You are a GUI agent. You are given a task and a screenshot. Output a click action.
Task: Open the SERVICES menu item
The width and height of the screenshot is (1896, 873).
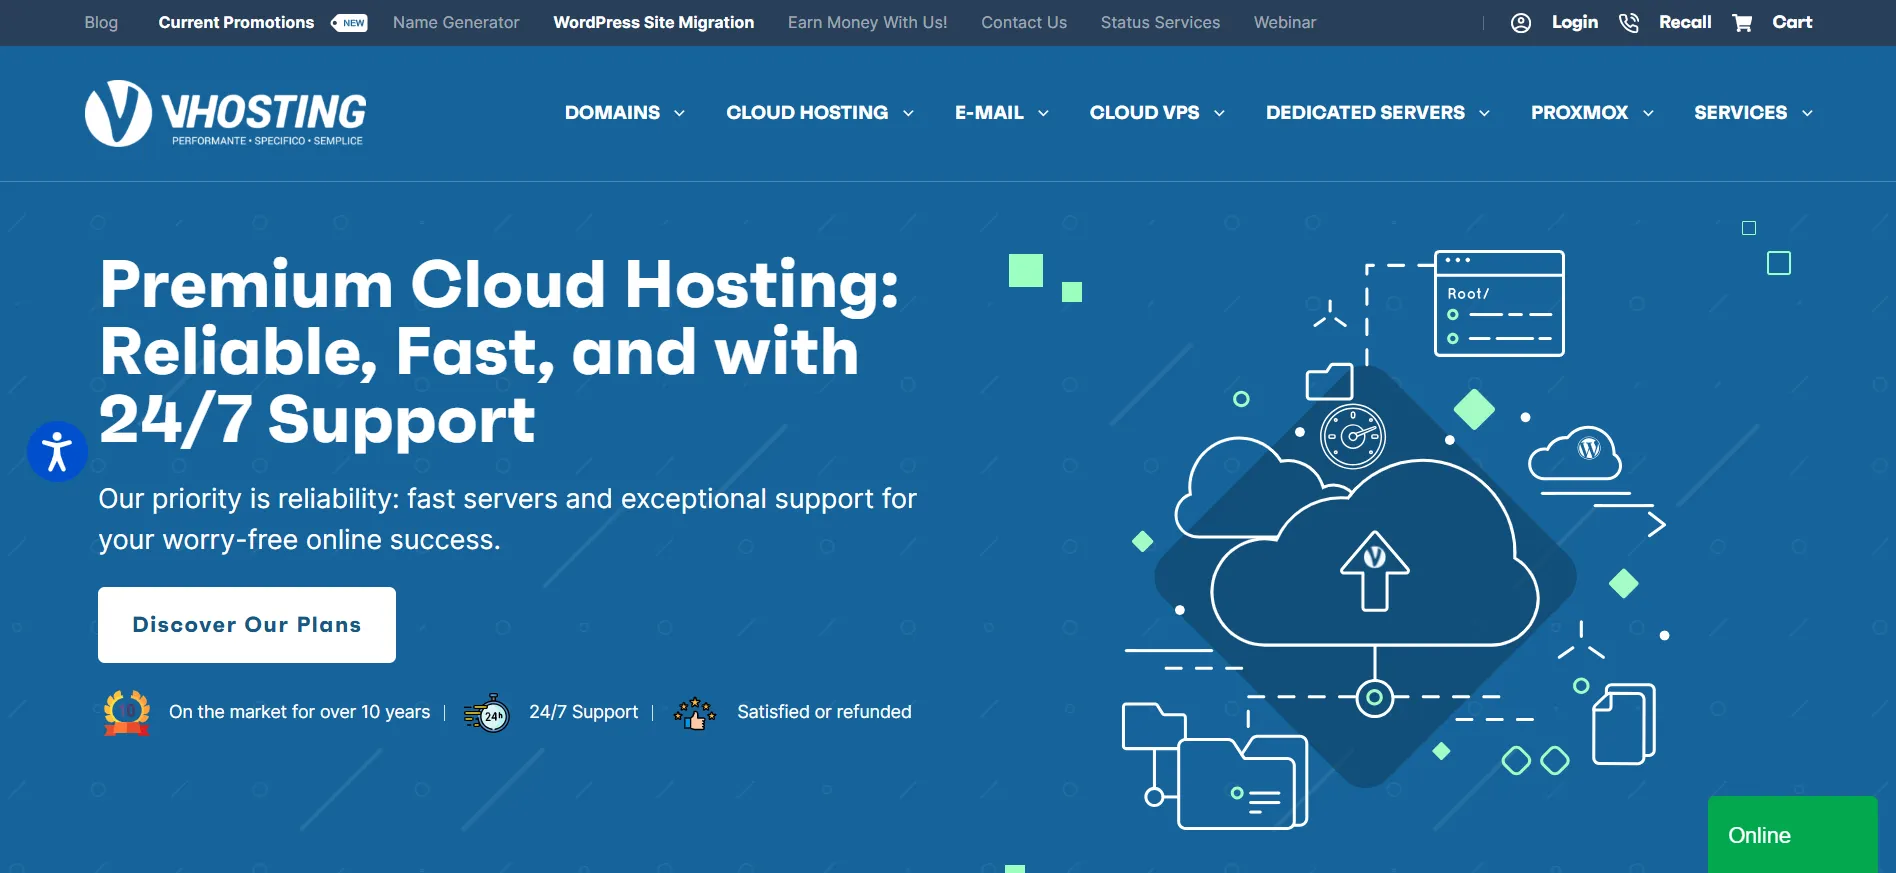(1740, 113)
